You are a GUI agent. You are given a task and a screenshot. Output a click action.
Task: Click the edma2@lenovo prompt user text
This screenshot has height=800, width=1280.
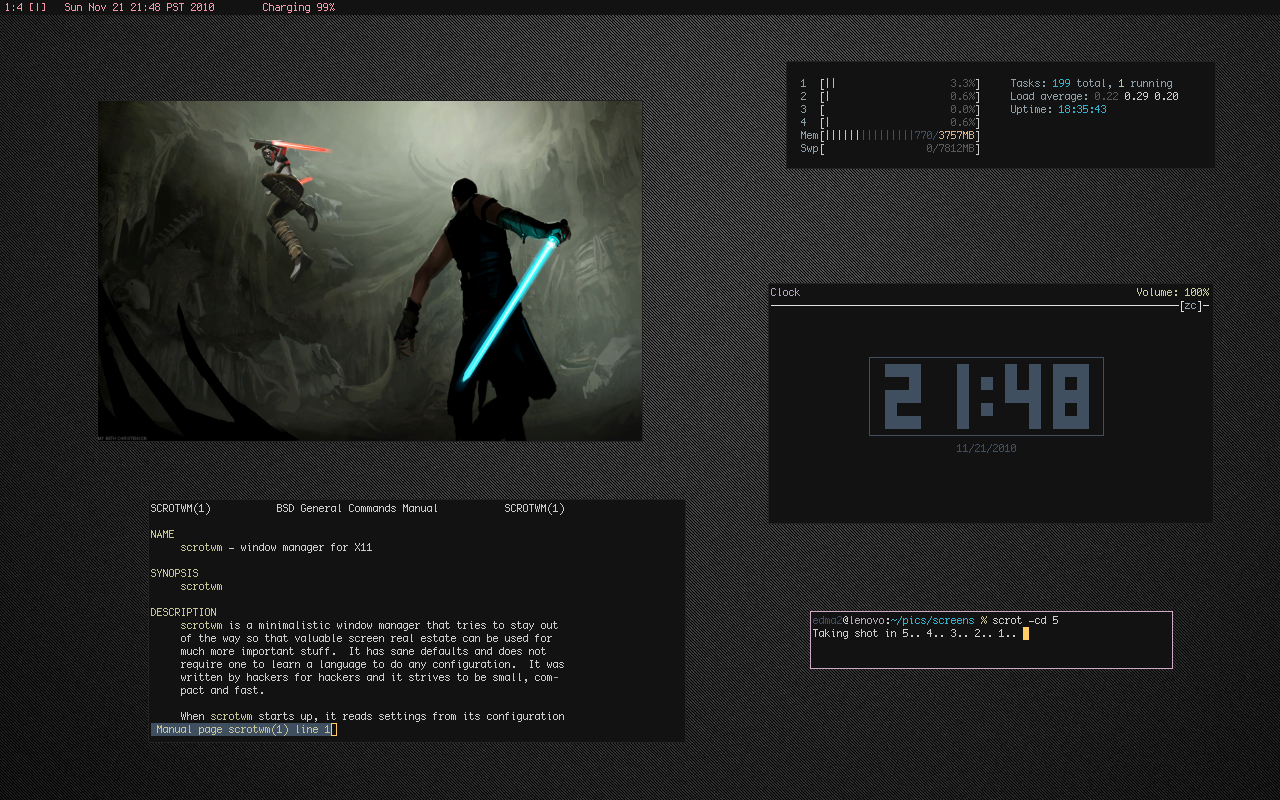click(x=848, y=621)
